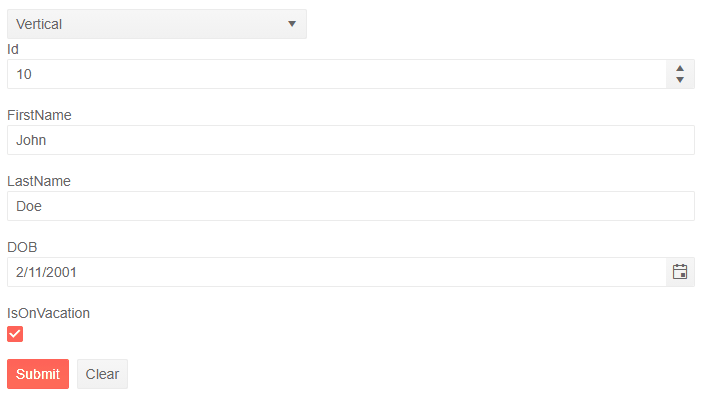This screenshot has width=710, height=400.
Task: Click the date value 2/11/2001
Action: [47, 272]
